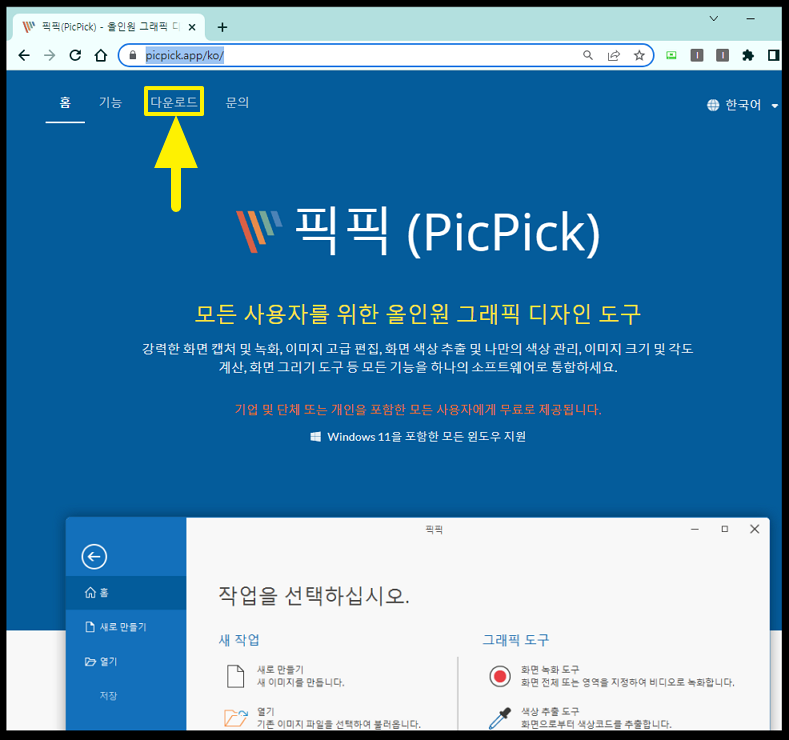Click the 그래픽 도구 heading

click(516, 640)
